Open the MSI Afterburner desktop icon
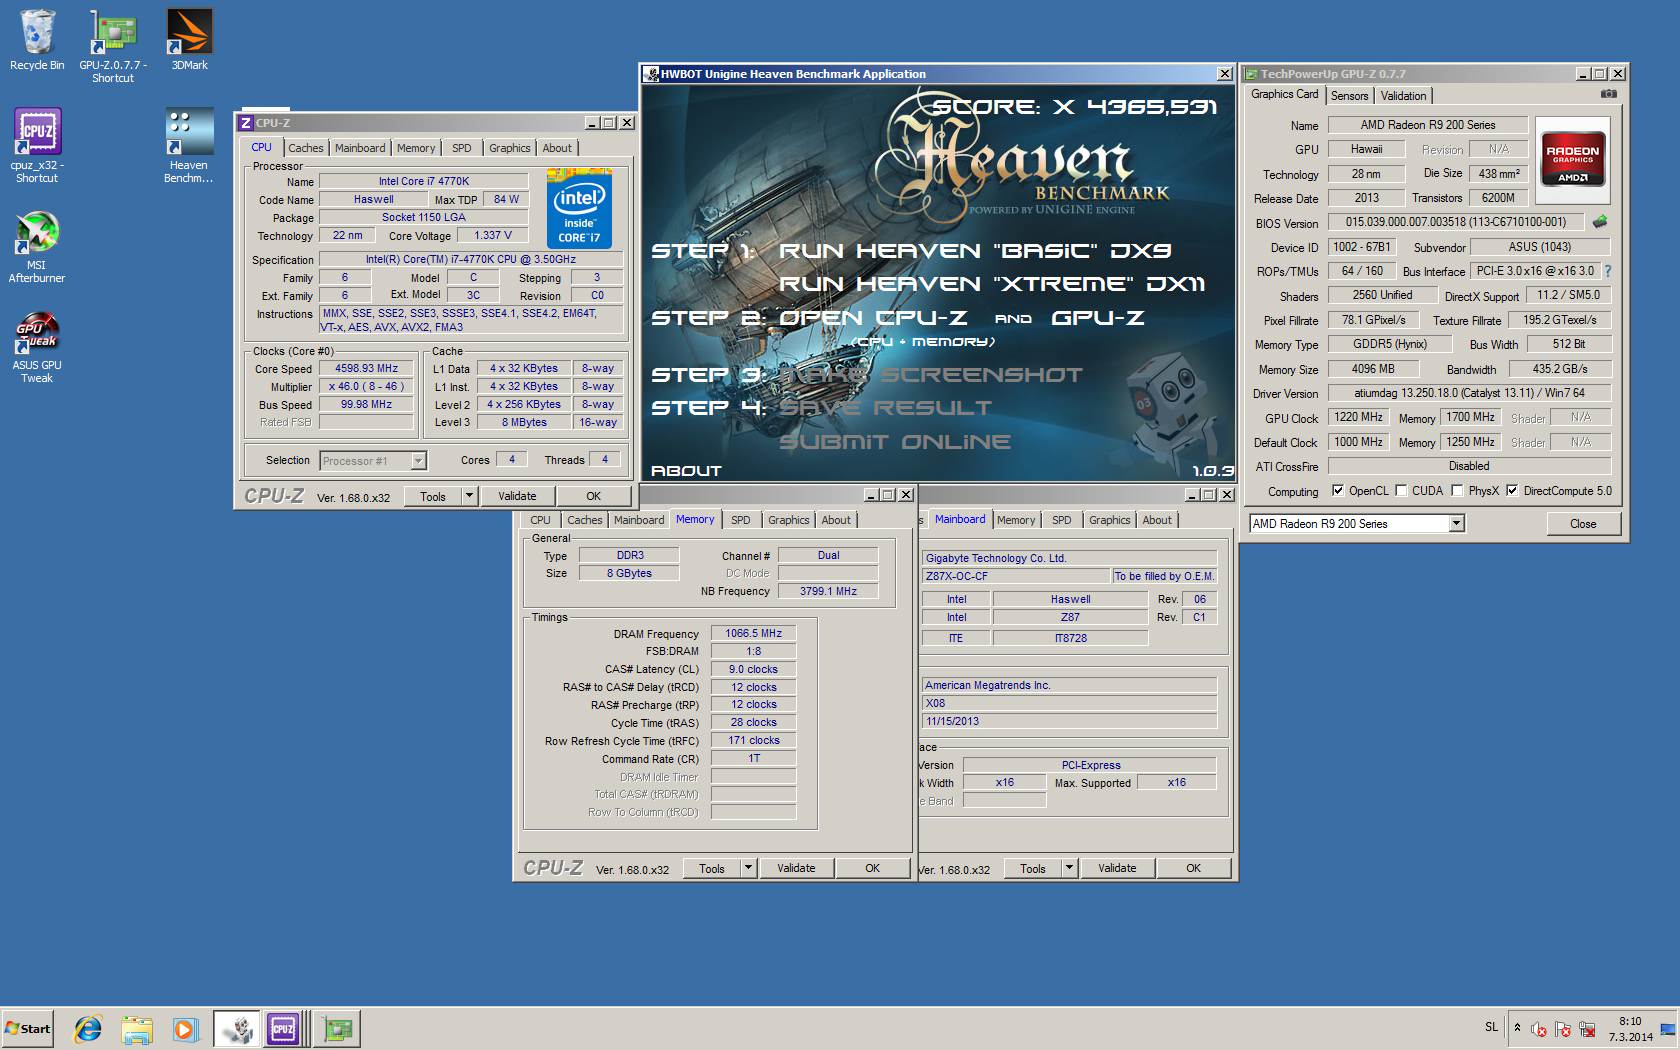The height and width of the screenshot is (1050, 1680). pos(37,247)
